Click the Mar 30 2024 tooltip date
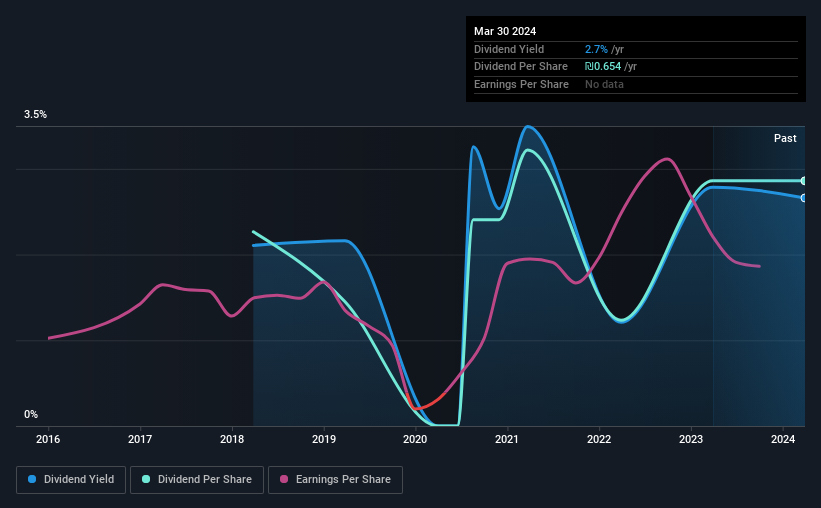The width and height of the screenshot is (821, 508). click(x=505, y=31)
